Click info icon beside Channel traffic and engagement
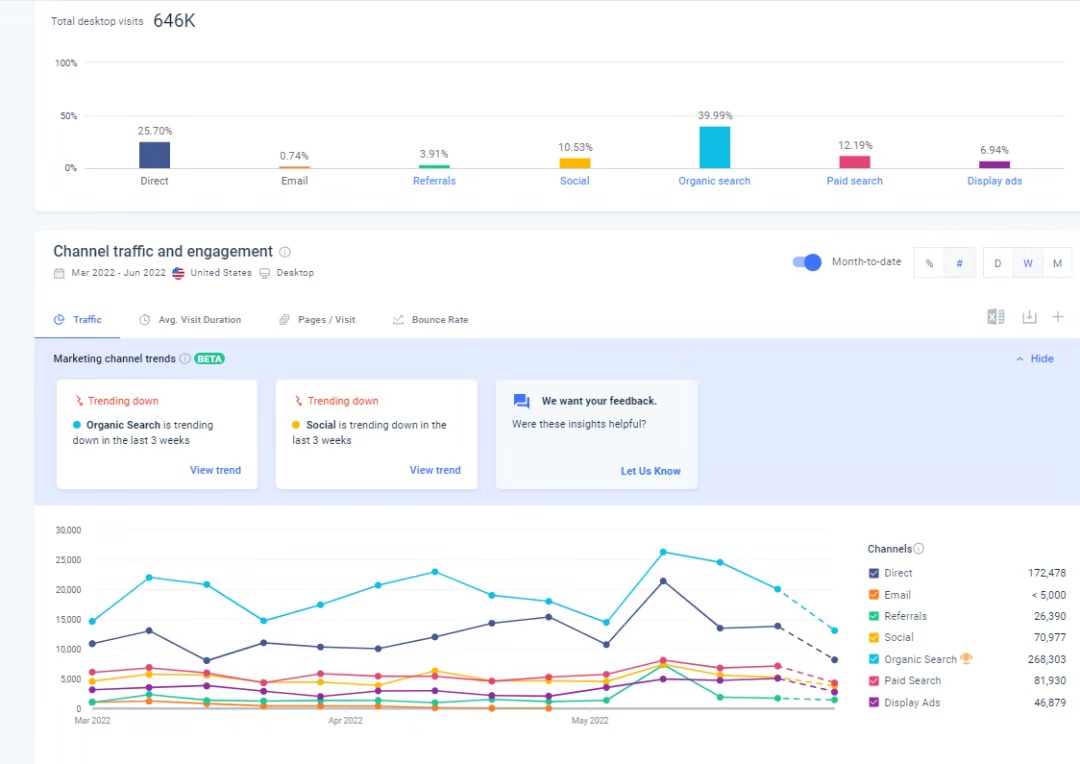The width and height of the screenshot is (1080, 764). 285,252
